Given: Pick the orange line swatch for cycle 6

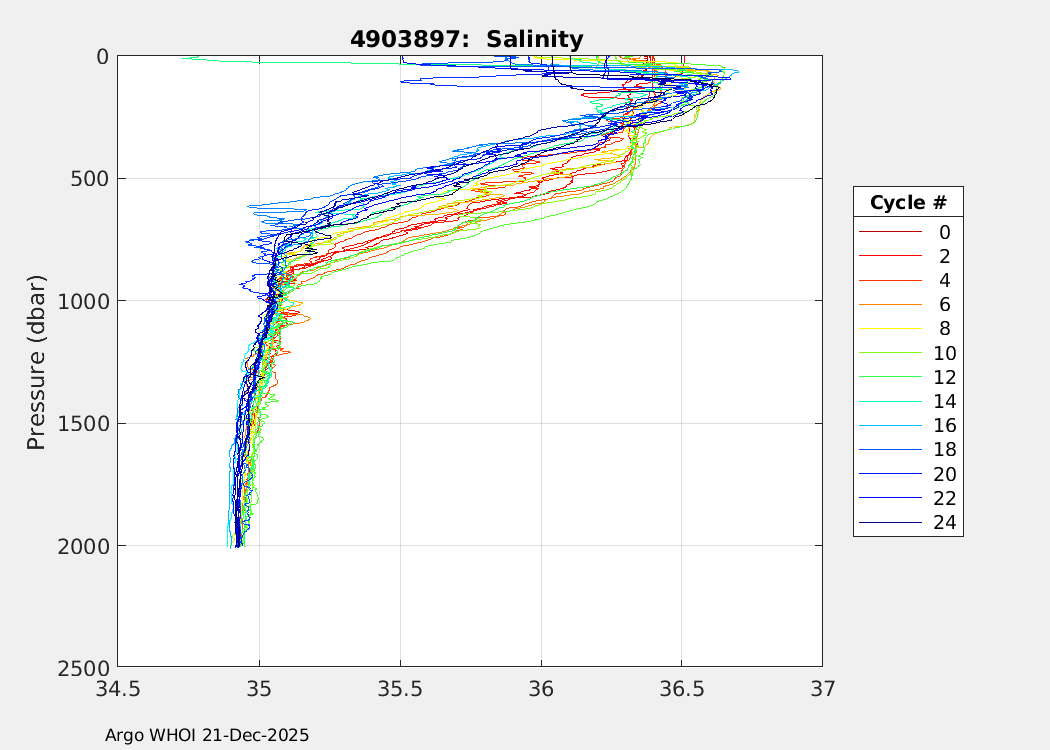Looking at the screenshot, I should (x=889, y=305).
